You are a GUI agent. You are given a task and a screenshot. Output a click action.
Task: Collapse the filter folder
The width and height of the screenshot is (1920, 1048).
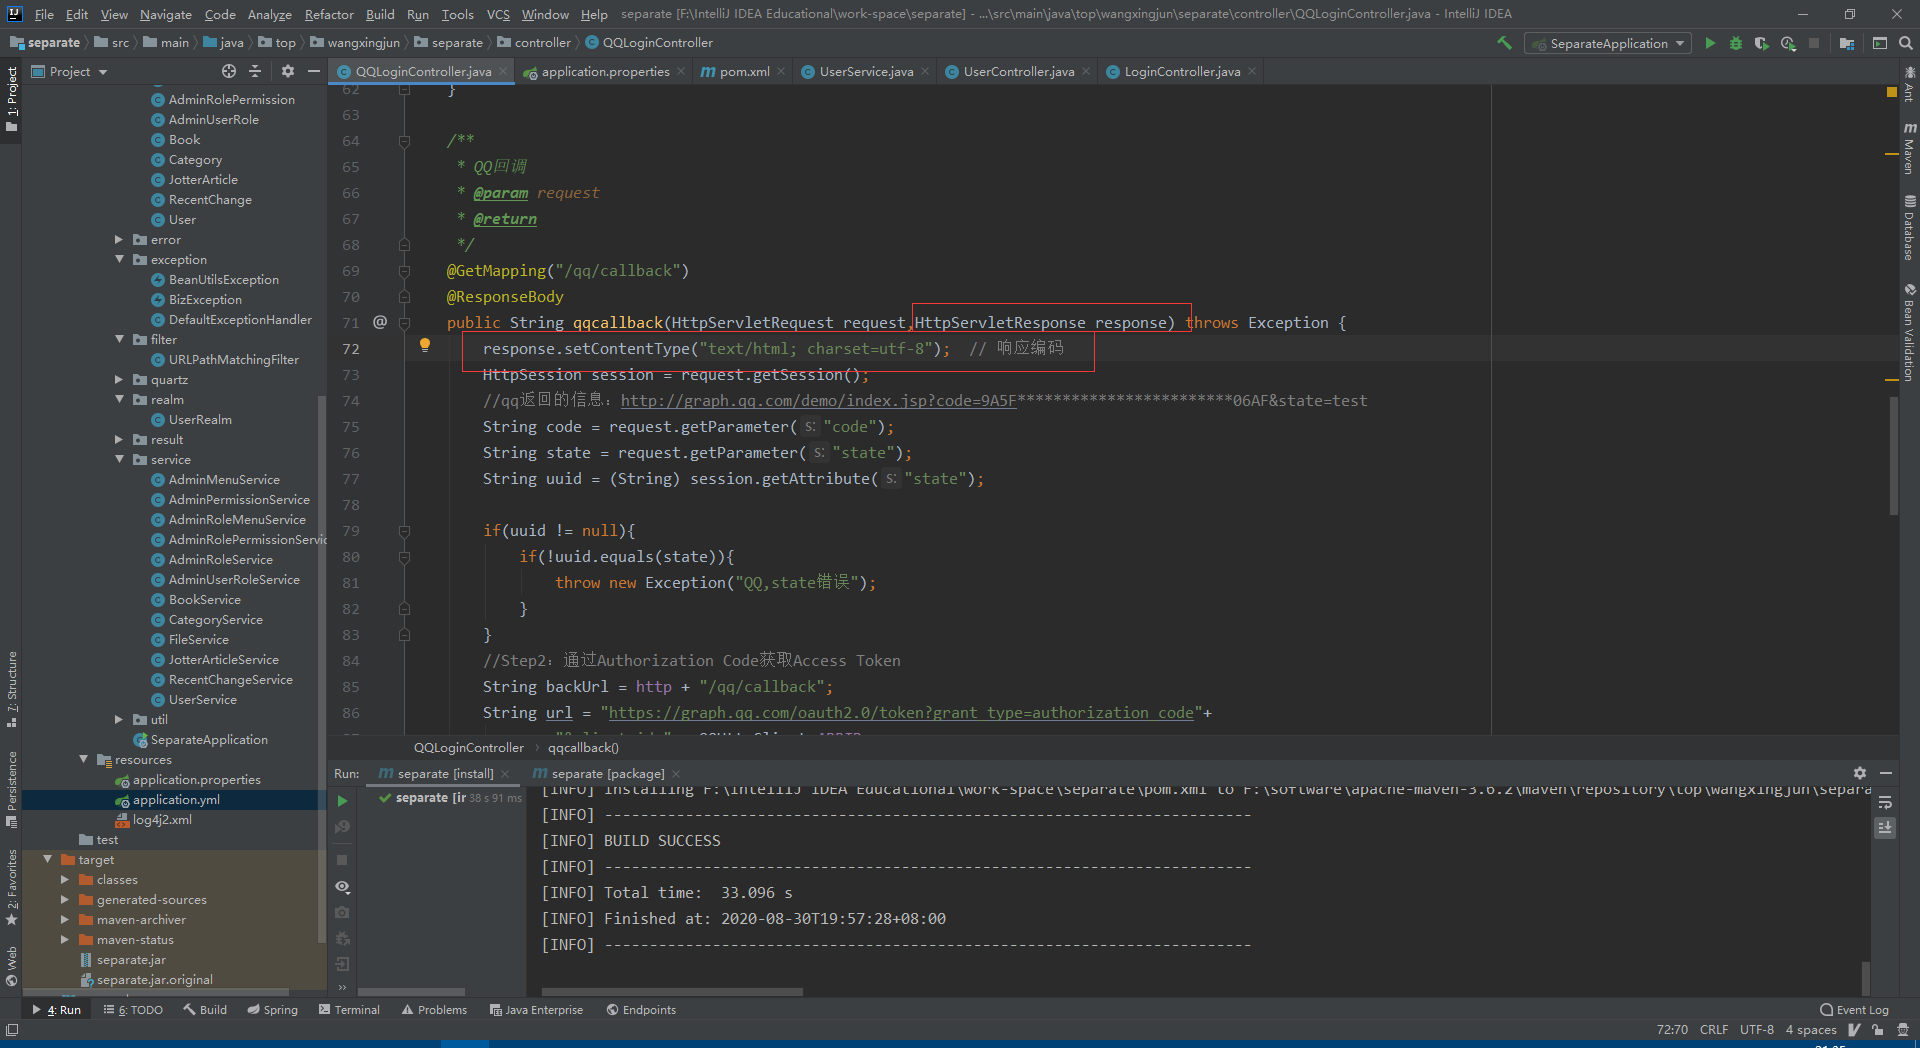(x=119, y=340)
